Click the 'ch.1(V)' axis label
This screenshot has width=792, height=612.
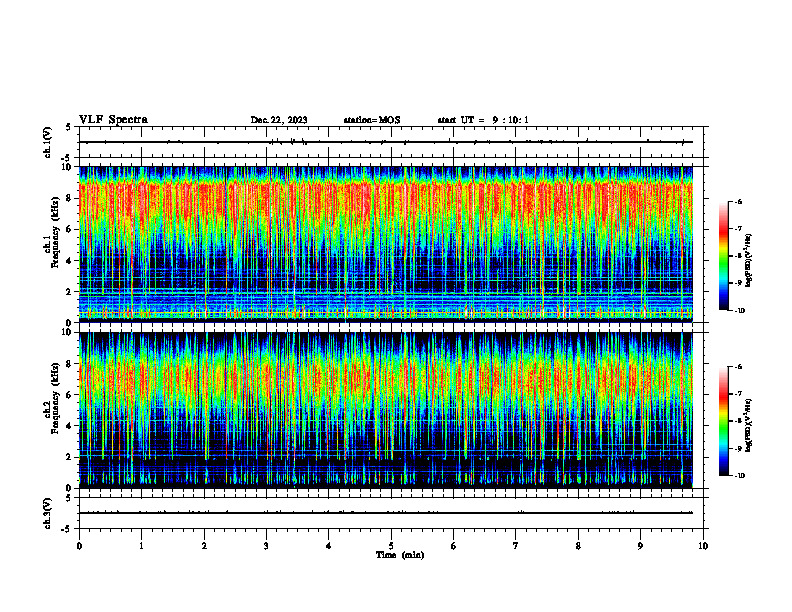point(47,142)
